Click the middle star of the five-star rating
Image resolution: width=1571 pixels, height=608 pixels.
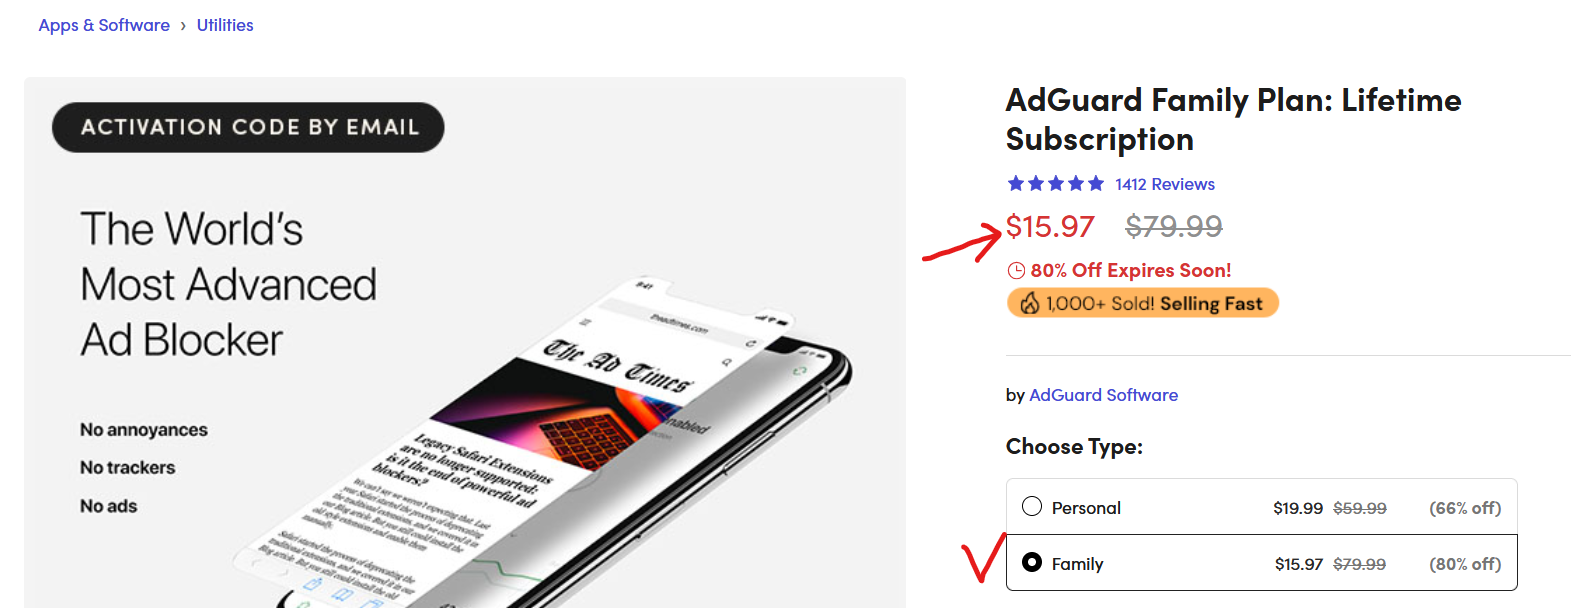point(1055,183)
